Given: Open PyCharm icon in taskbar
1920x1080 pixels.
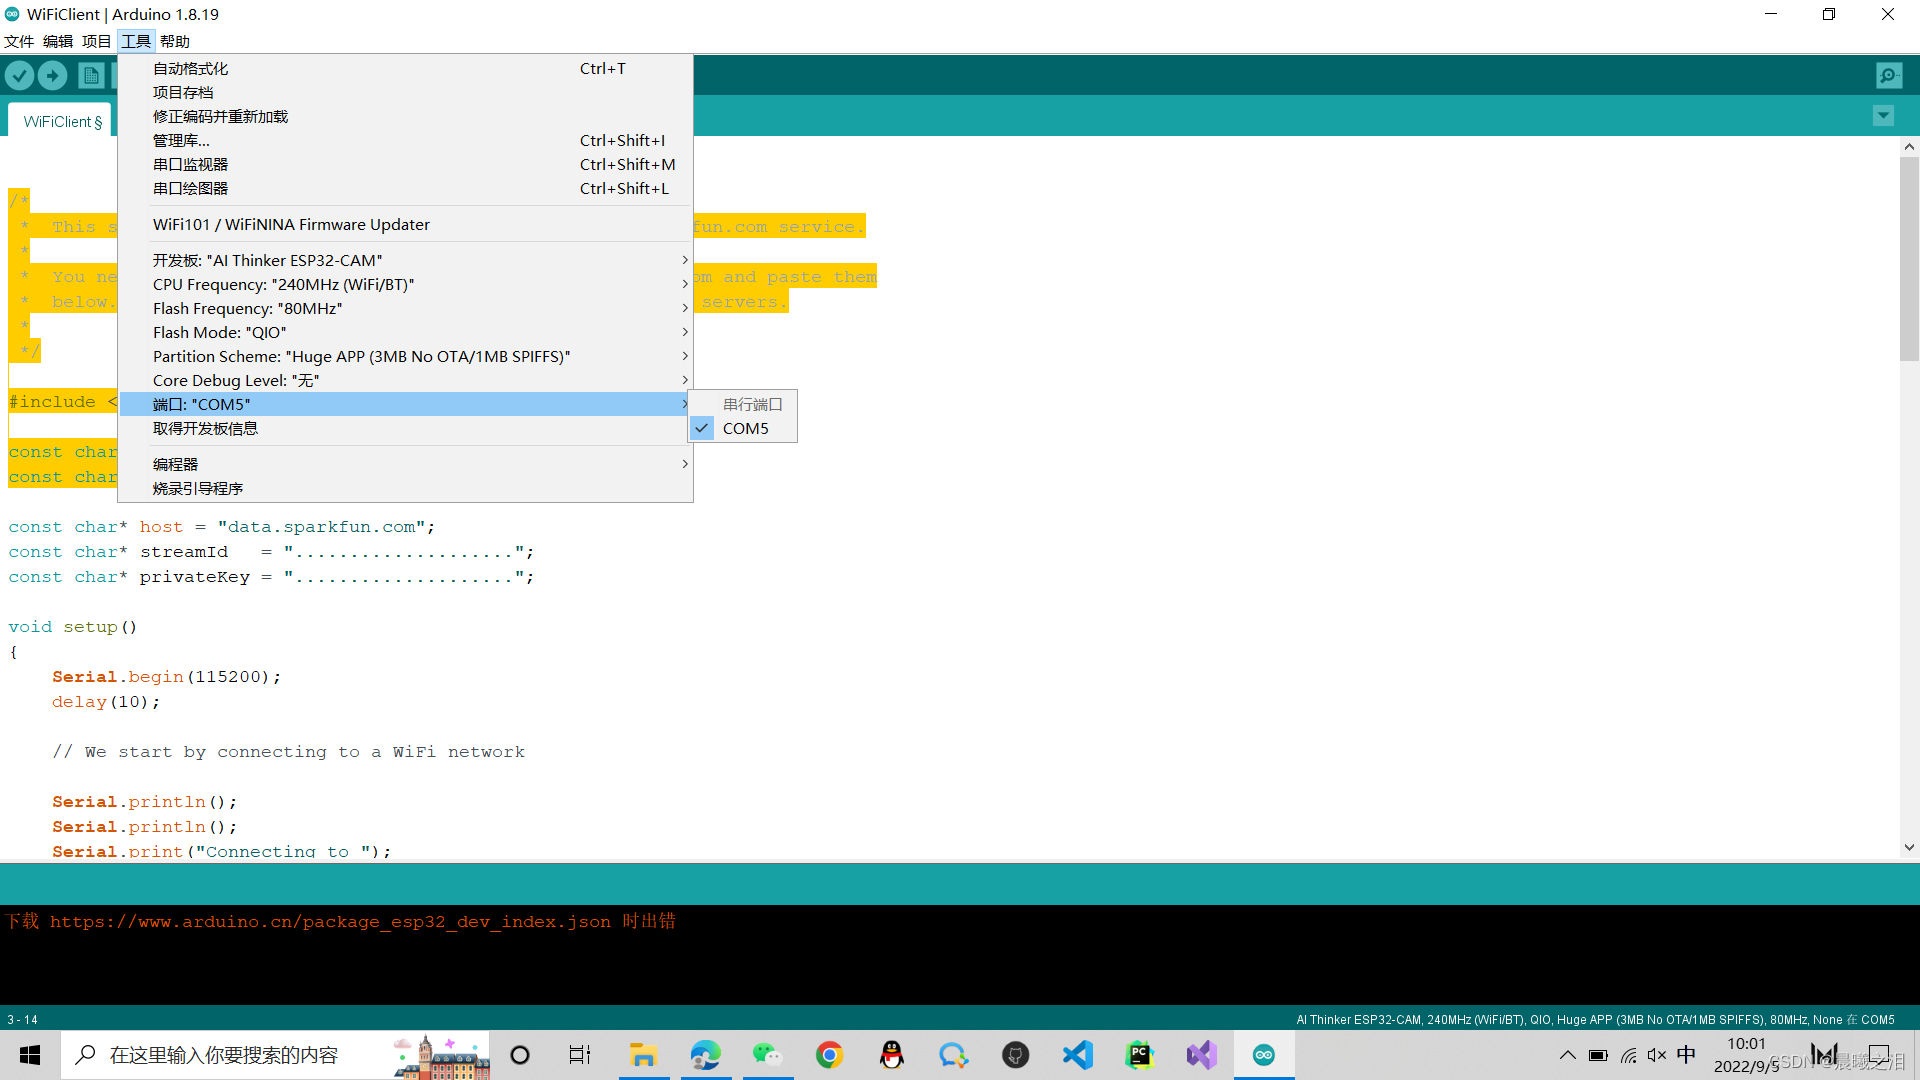Looking at the screenshot, I should pyautogui.click(x=1140, y=1055).
